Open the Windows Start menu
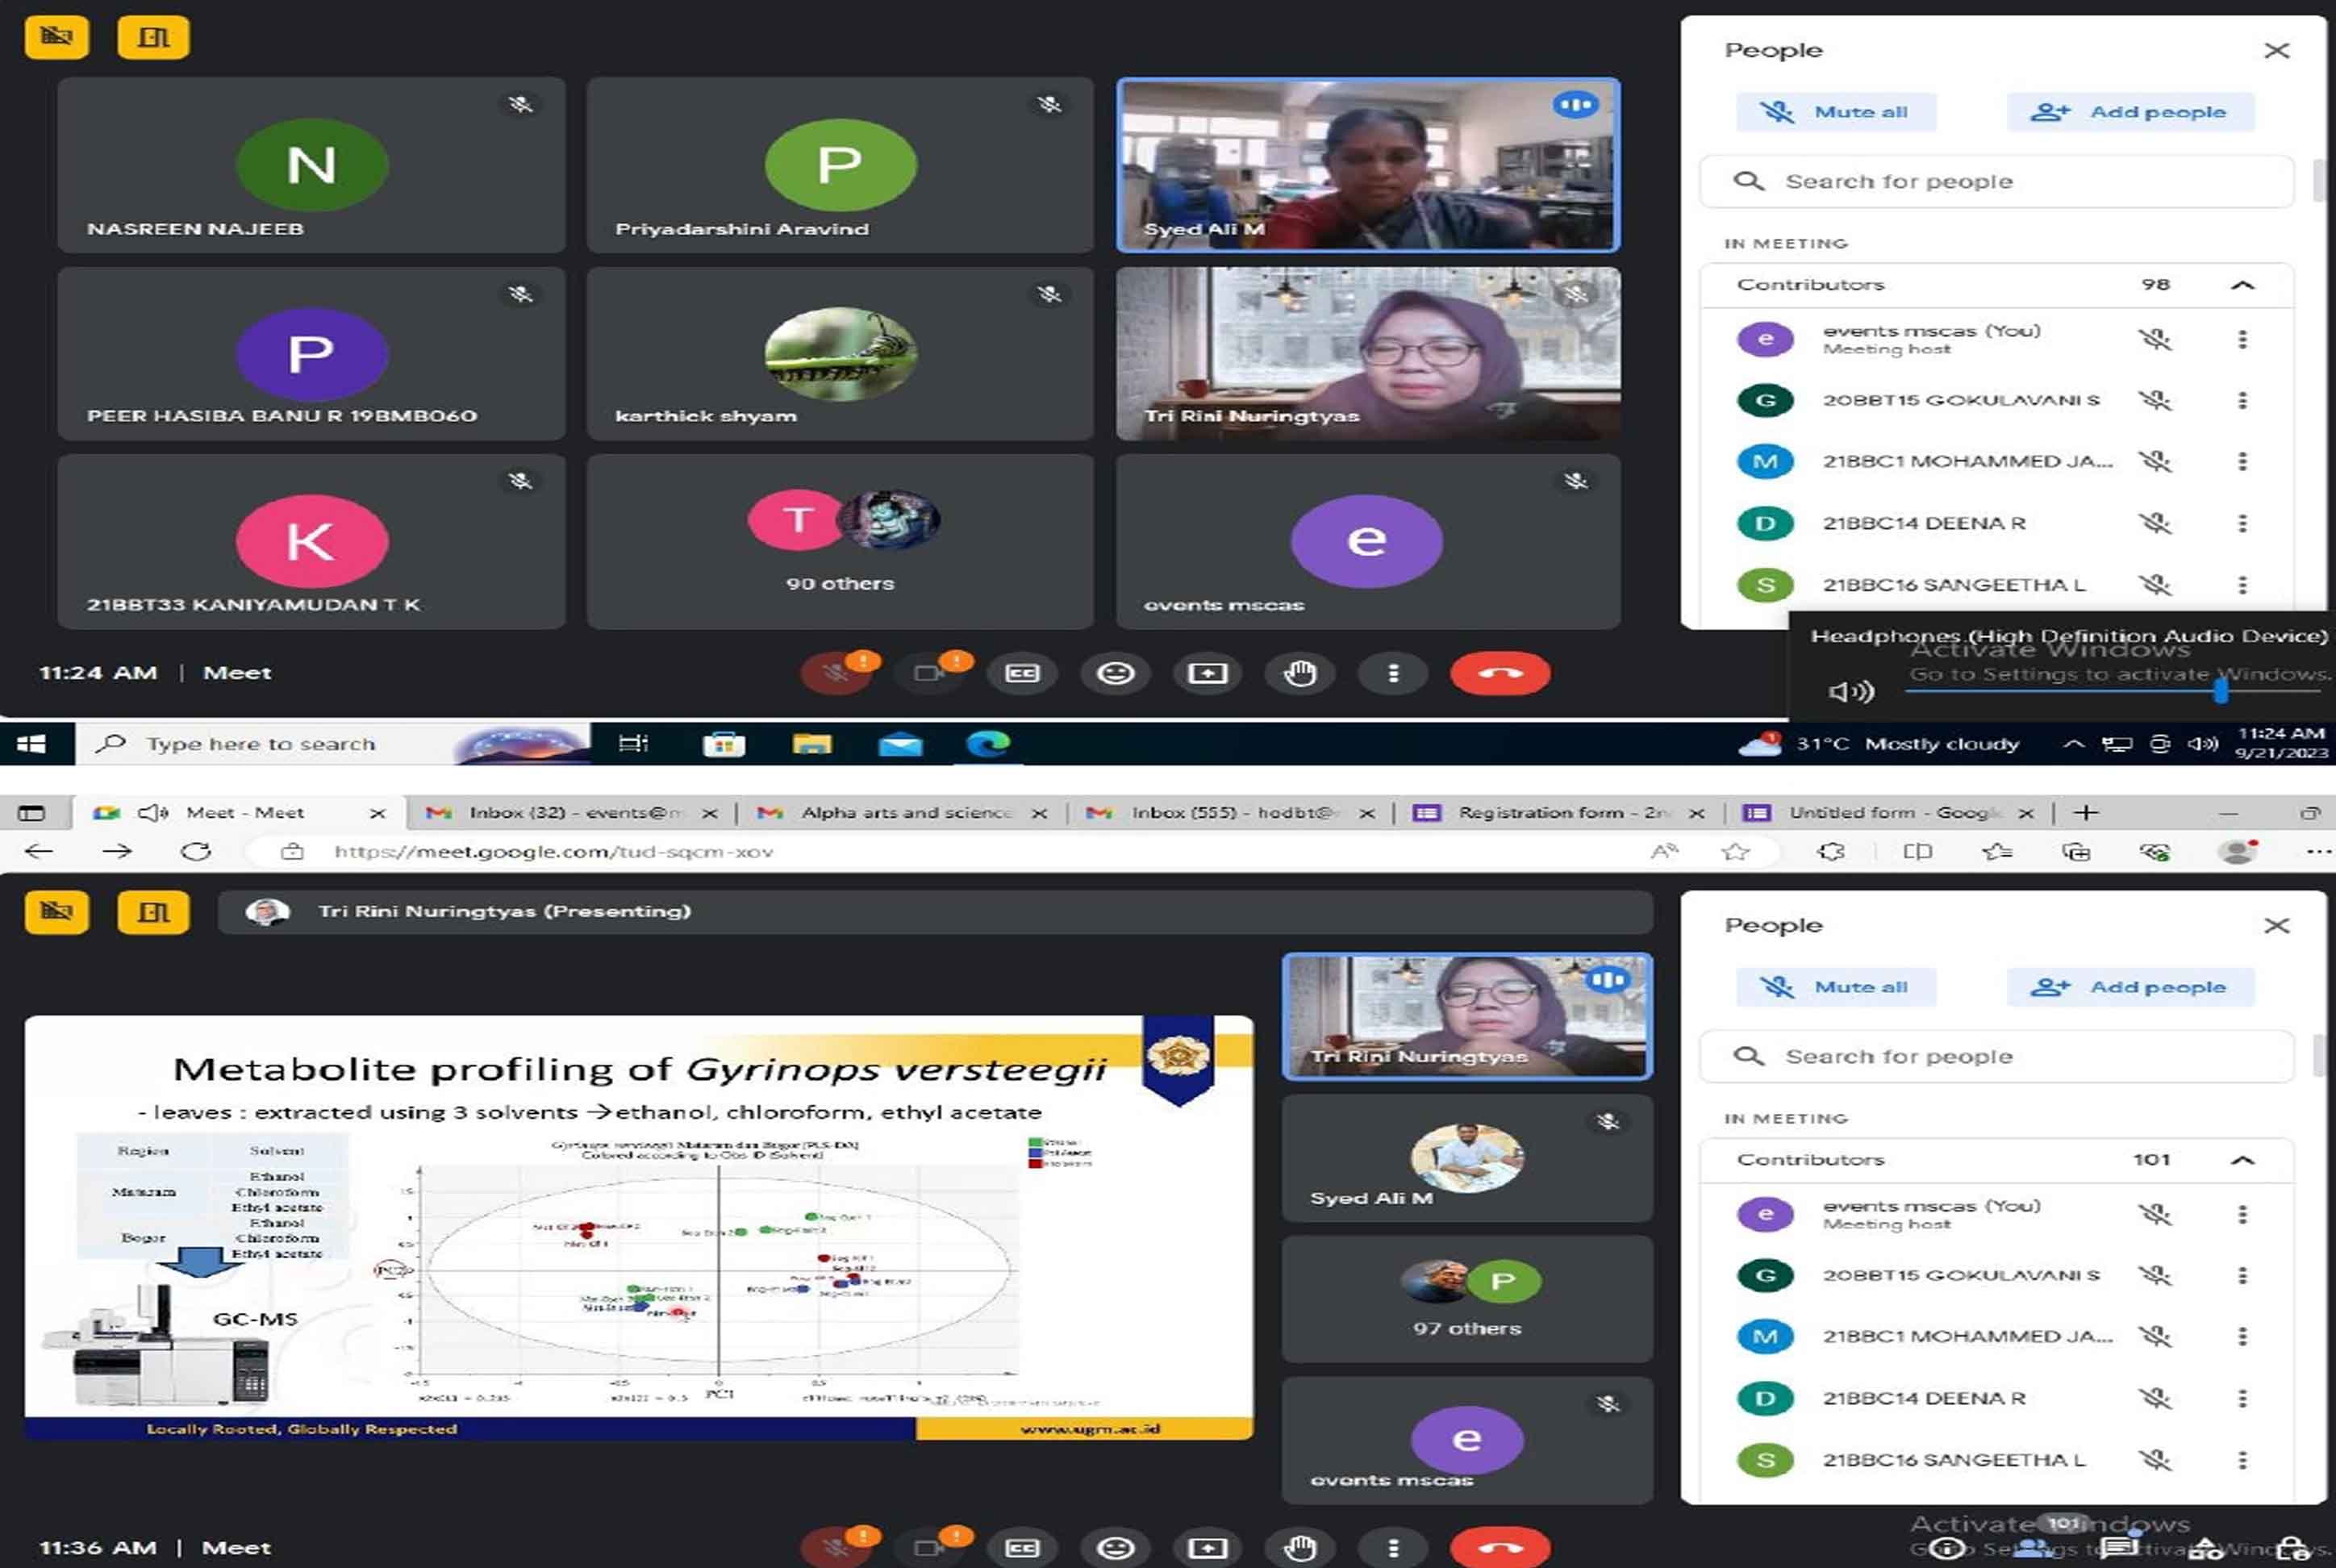This screenshot has height=1568, width=2336. coord(32,744)
